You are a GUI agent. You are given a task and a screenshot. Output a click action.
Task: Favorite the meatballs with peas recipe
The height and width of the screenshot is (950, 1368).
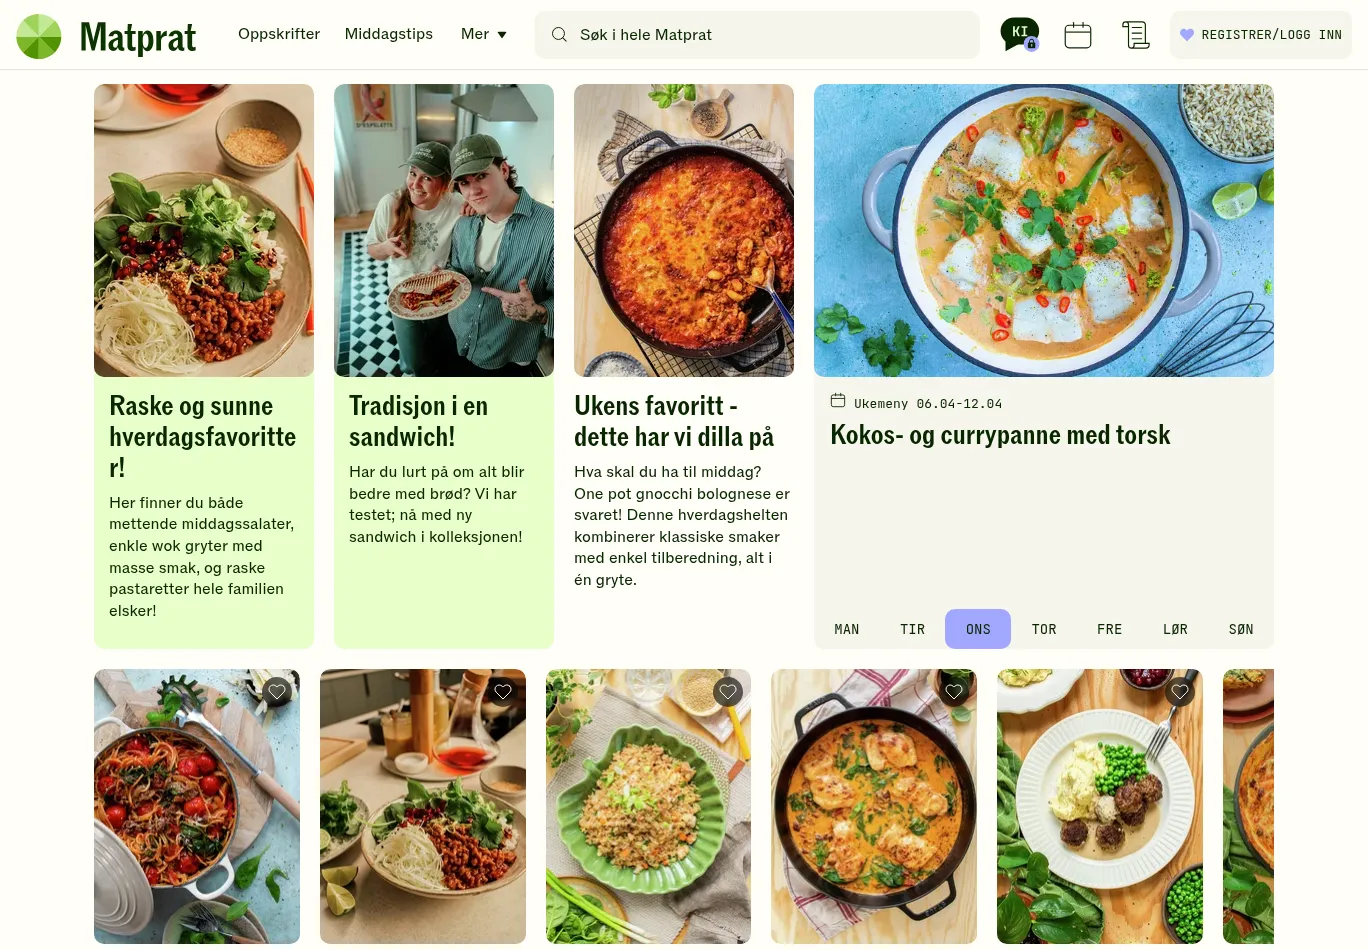tap(1180, 692)
